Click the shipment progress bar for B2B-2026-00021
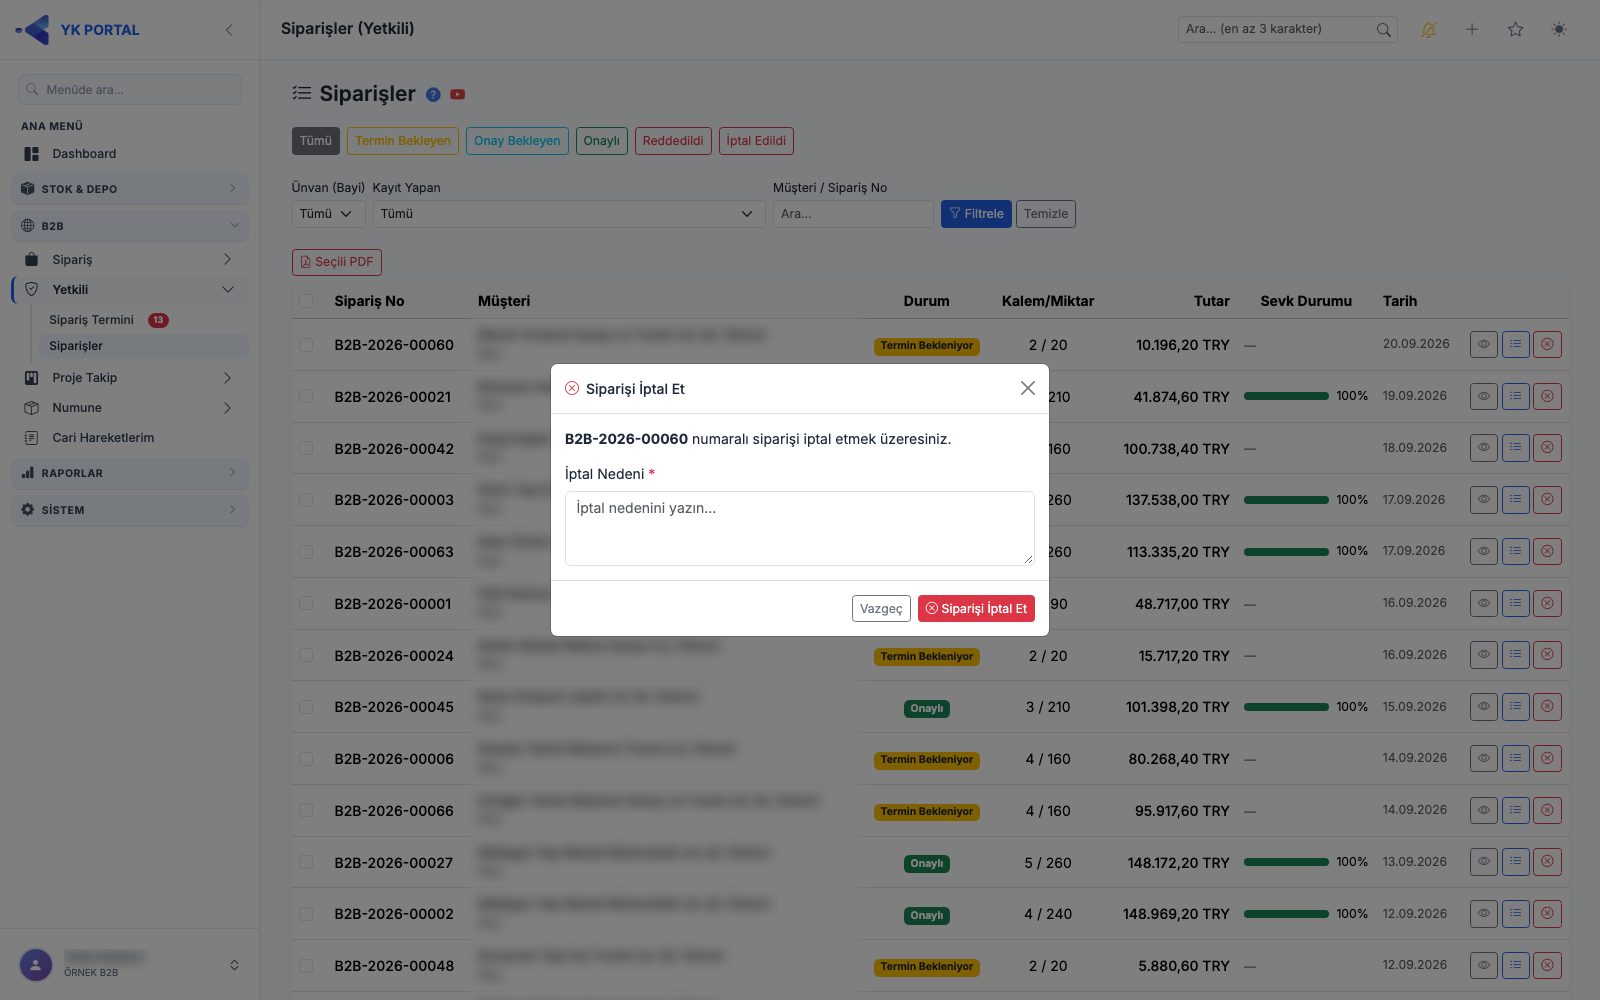The image size is (1600, 1000). click(1286, 396)
